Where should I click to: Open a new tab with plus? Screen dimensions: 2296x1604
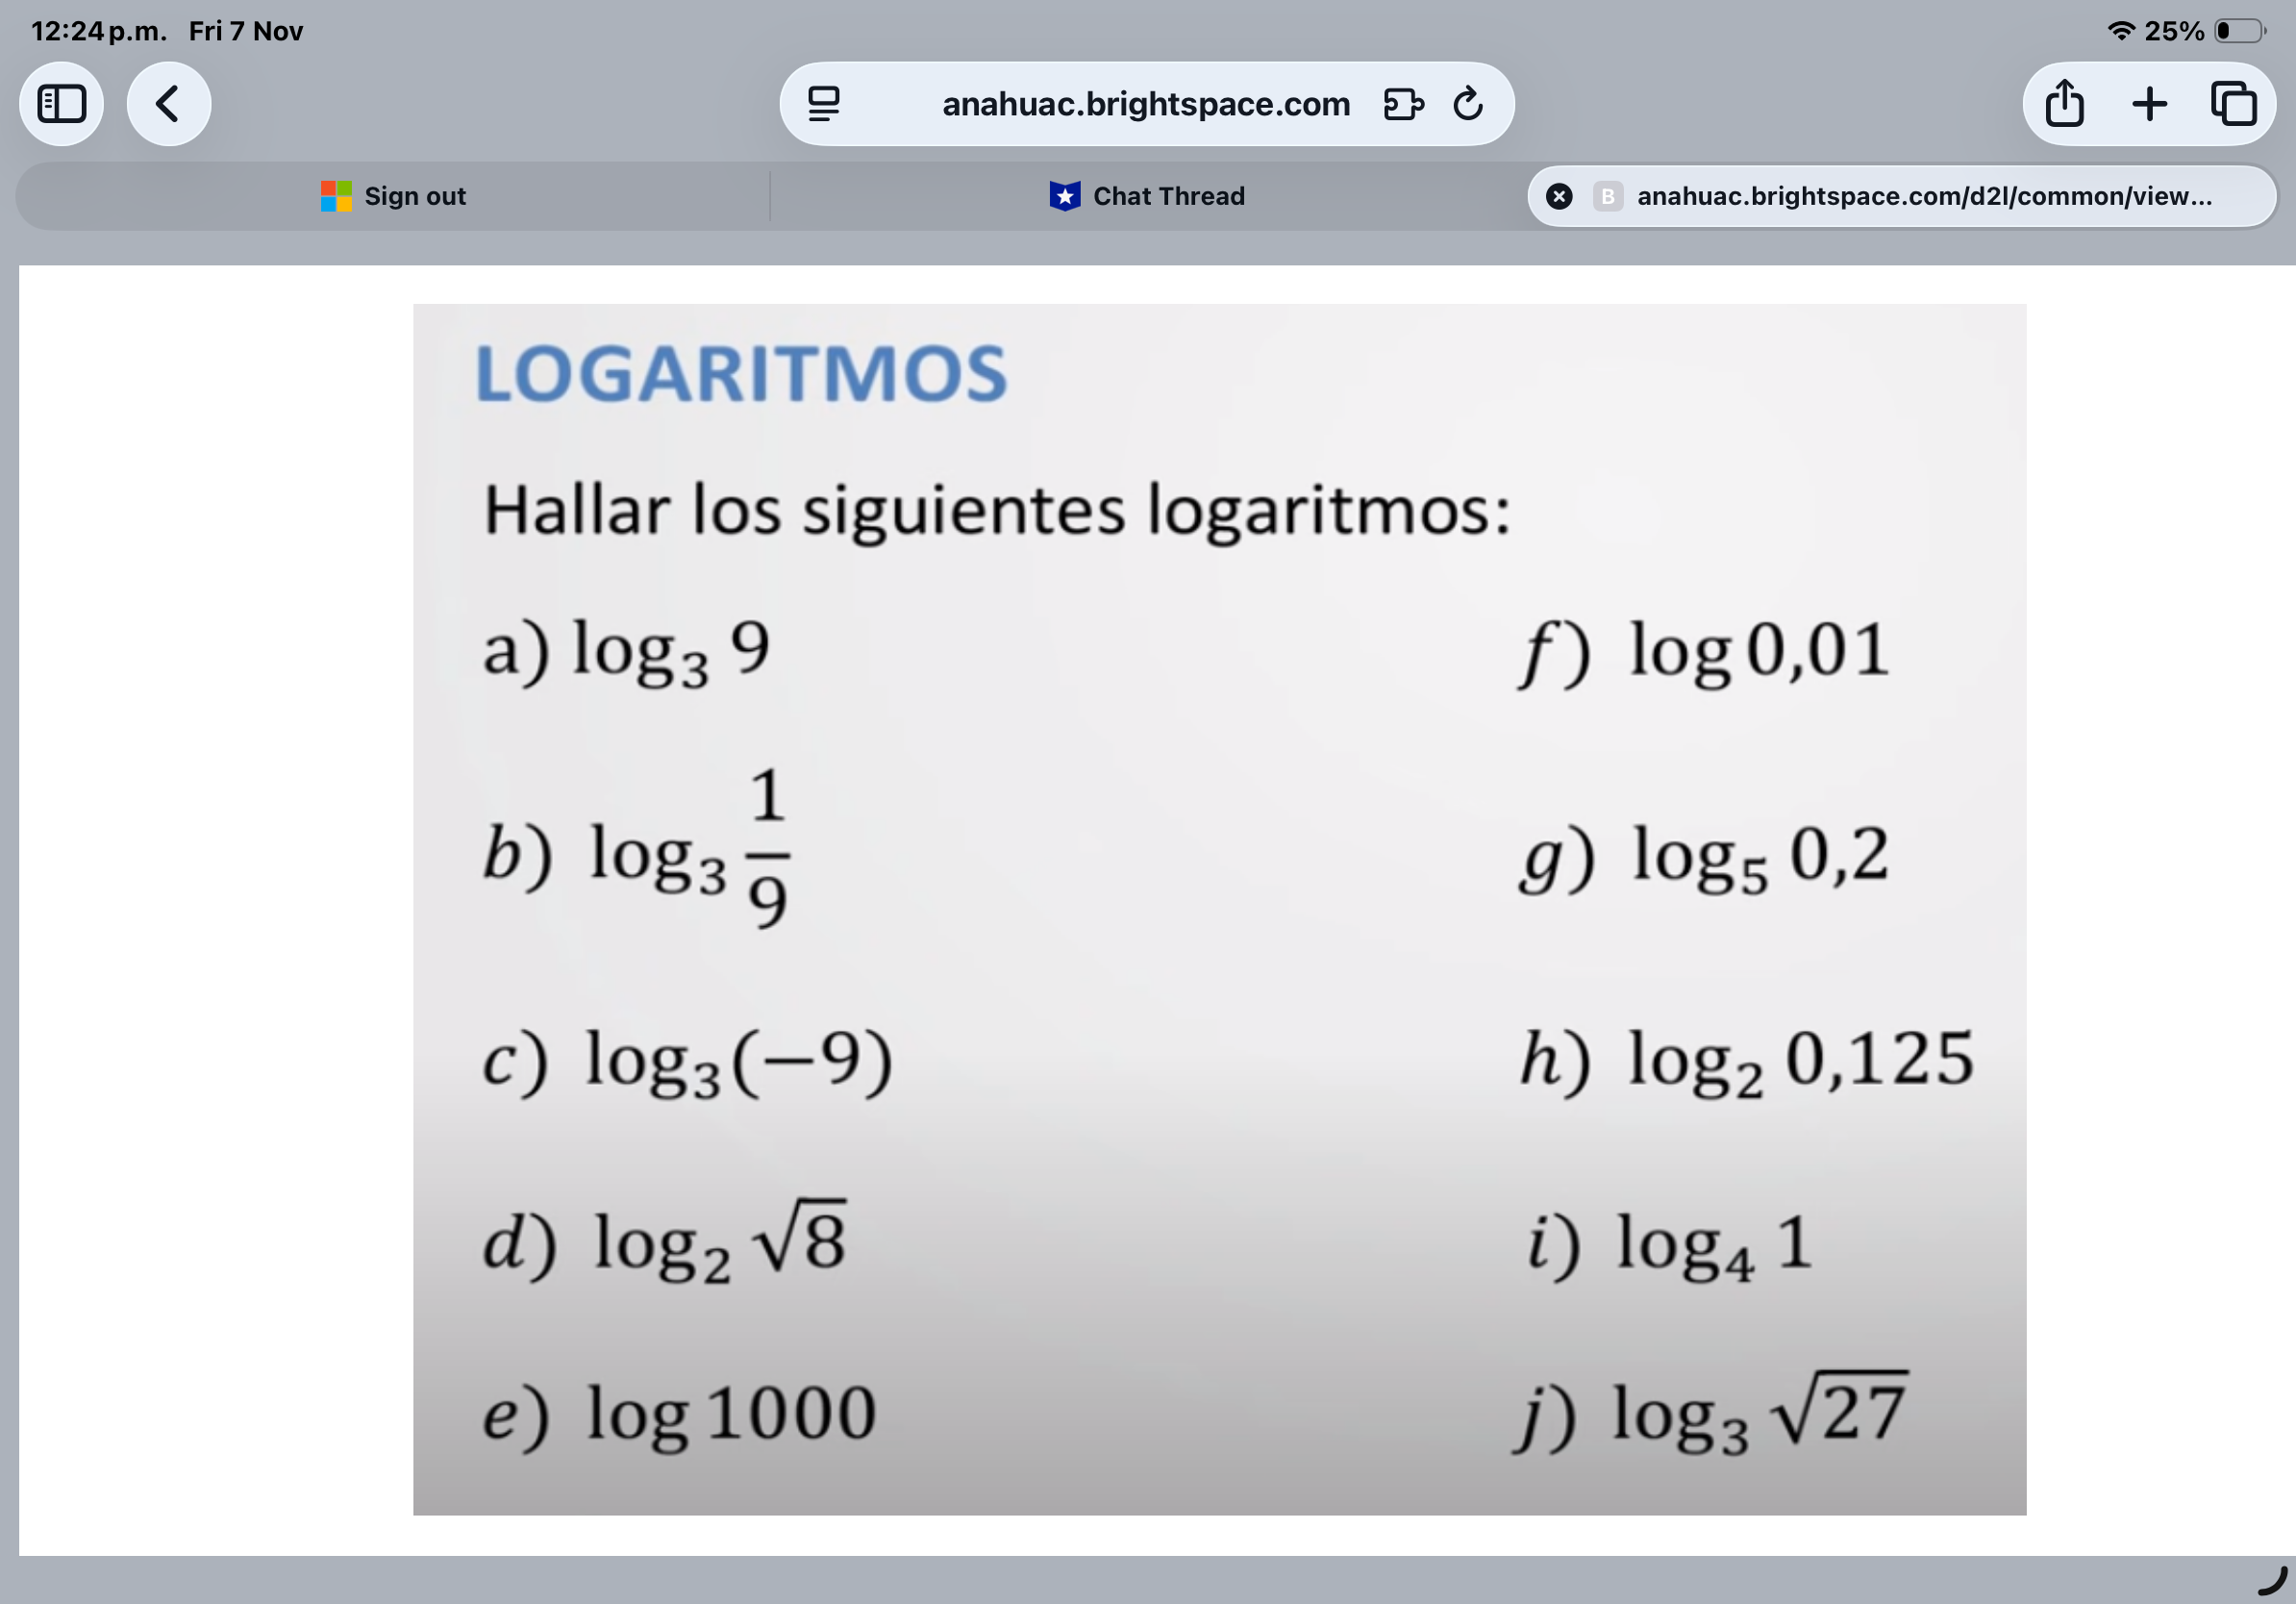click(x=2149, y=104)
